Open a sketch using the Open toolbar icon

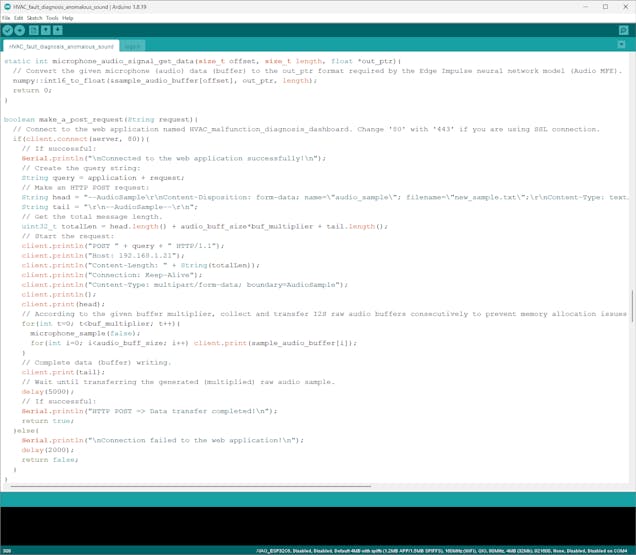point(46,30)
